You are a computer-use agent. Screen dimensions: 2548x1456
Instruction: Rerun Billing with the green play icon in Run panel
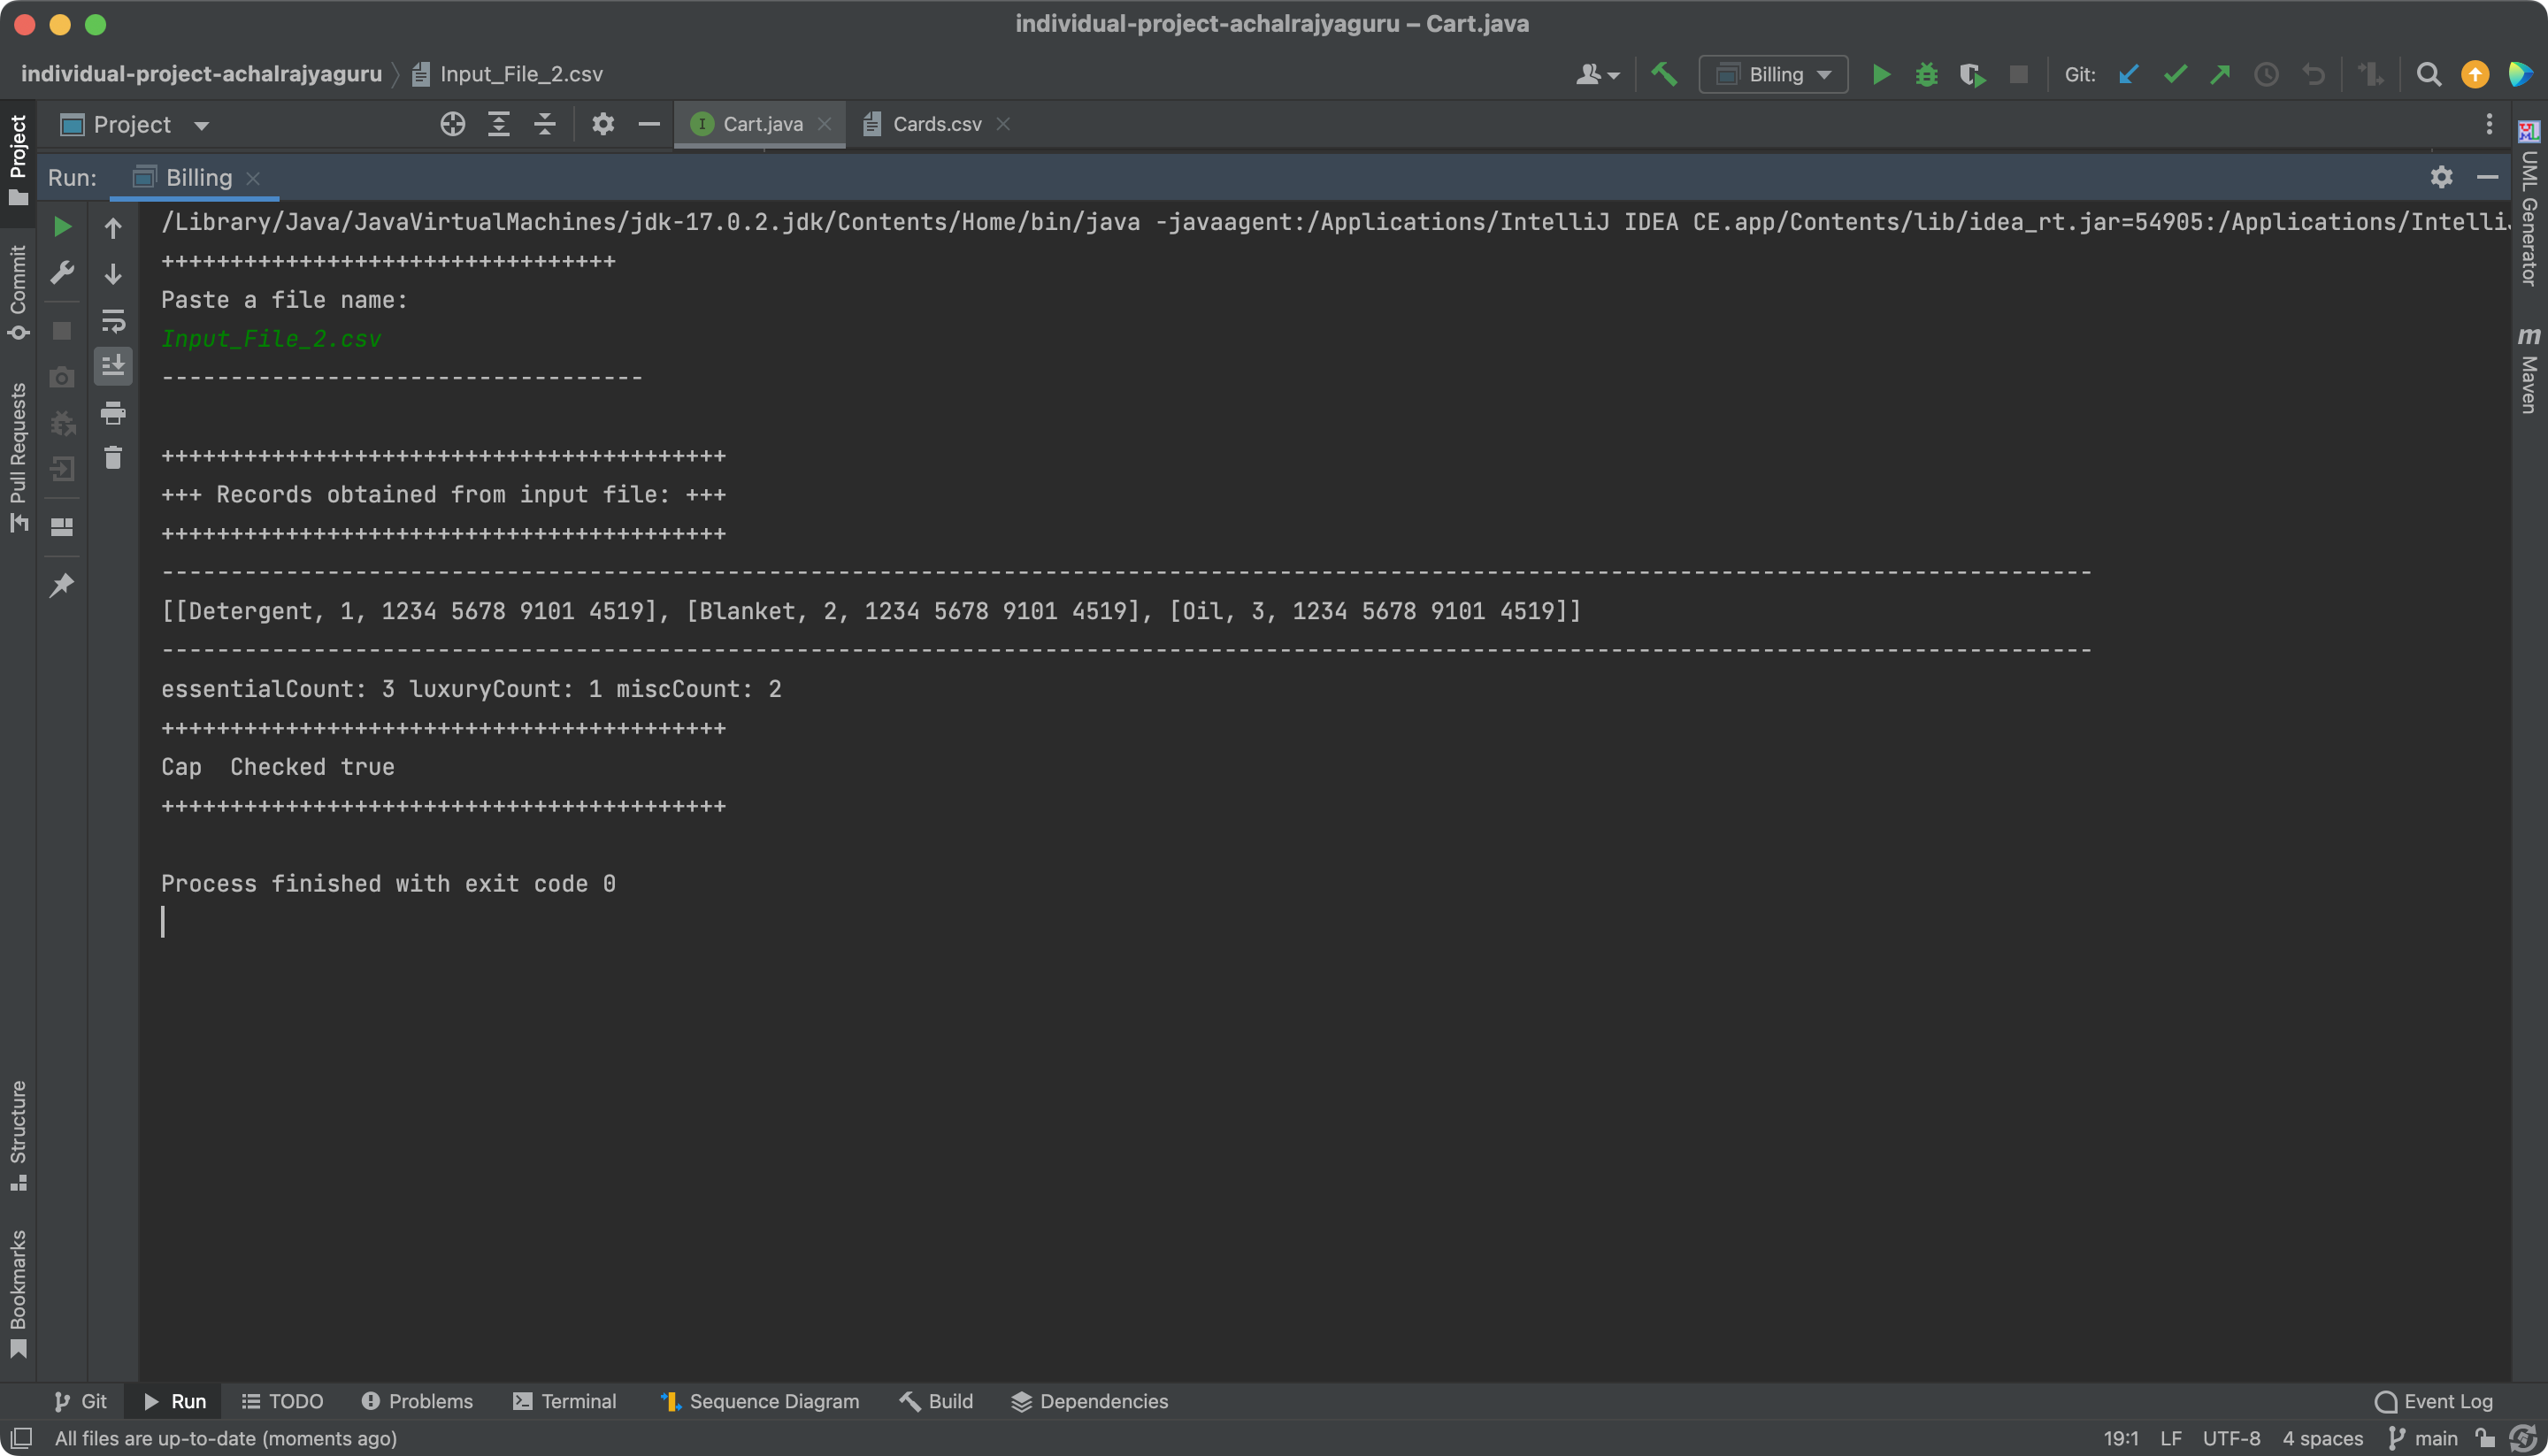click(x=62, y=227)
